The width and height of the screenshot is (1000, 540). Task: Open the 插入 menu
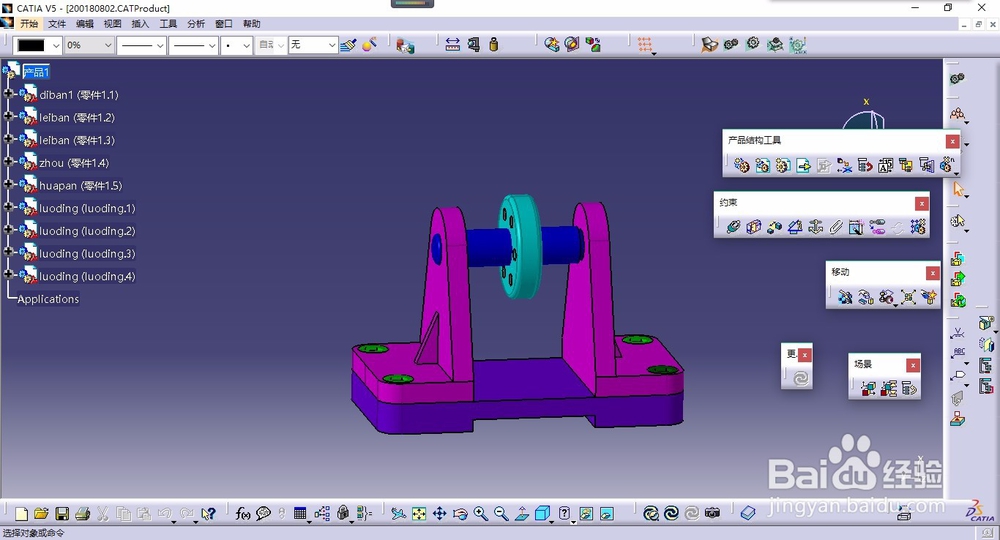click(x=140, y=24)
